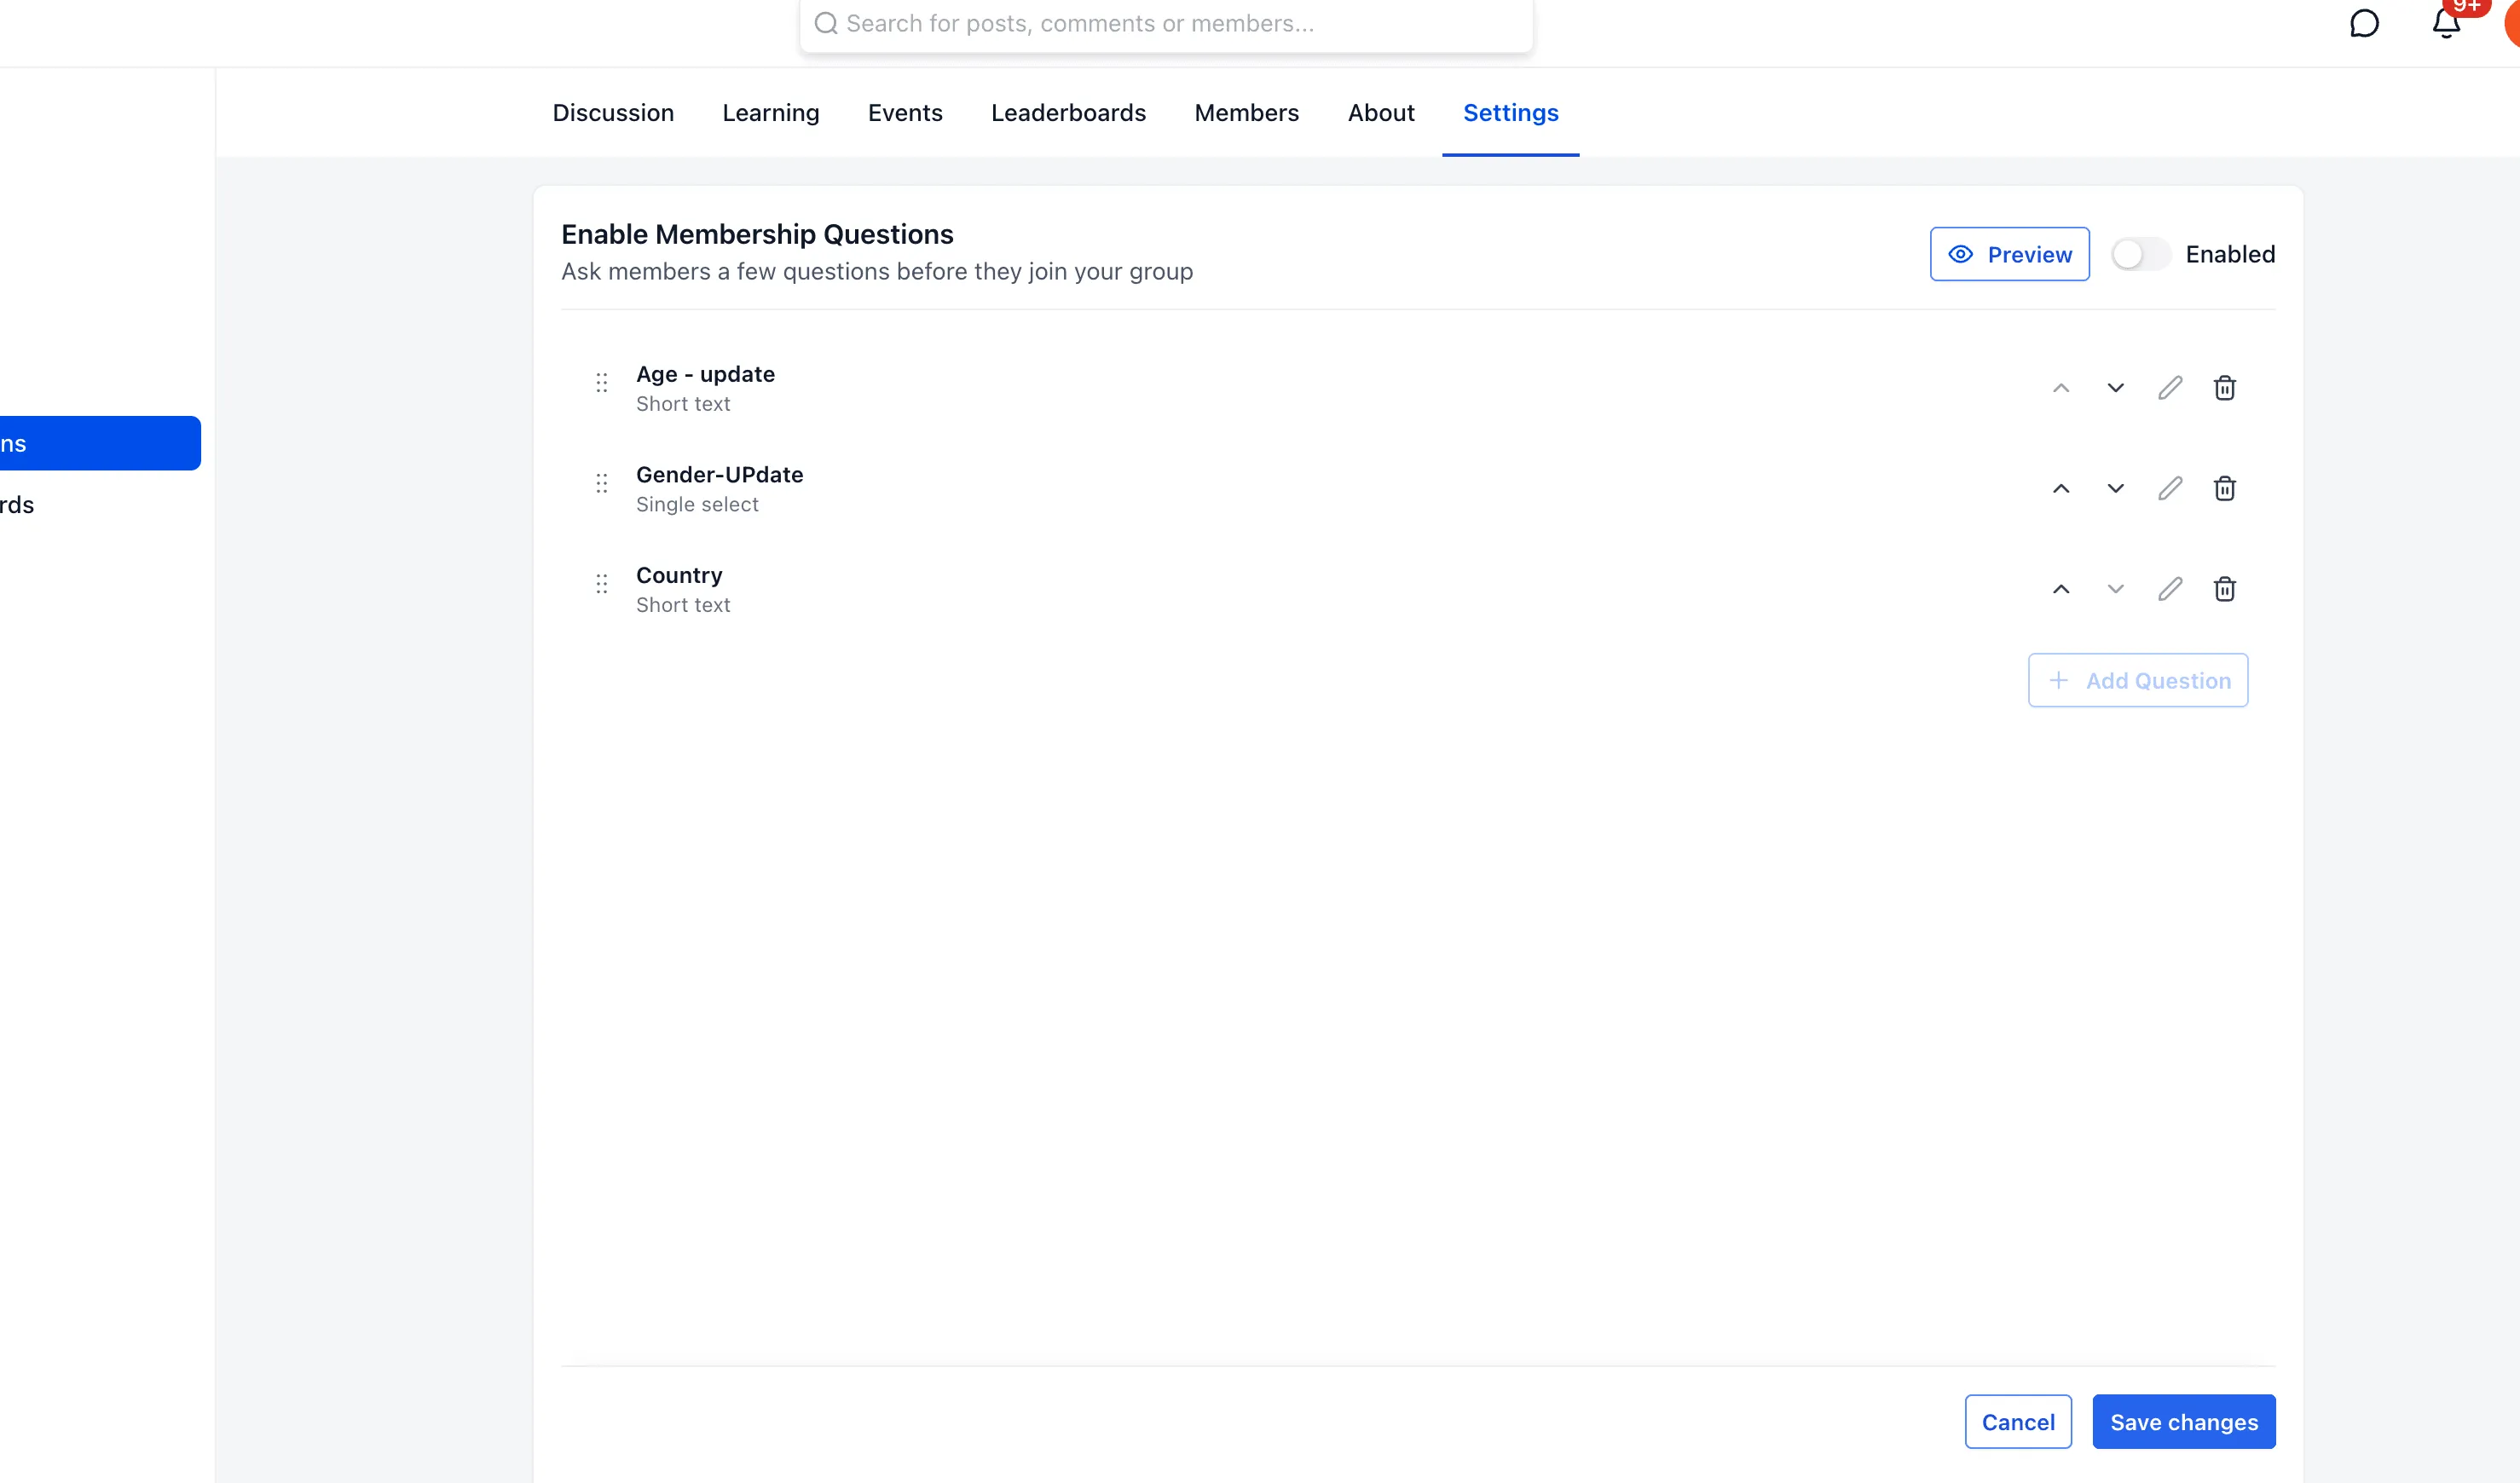Click the Save changes button
2520x1483 pixels.
(2184, 1421)
